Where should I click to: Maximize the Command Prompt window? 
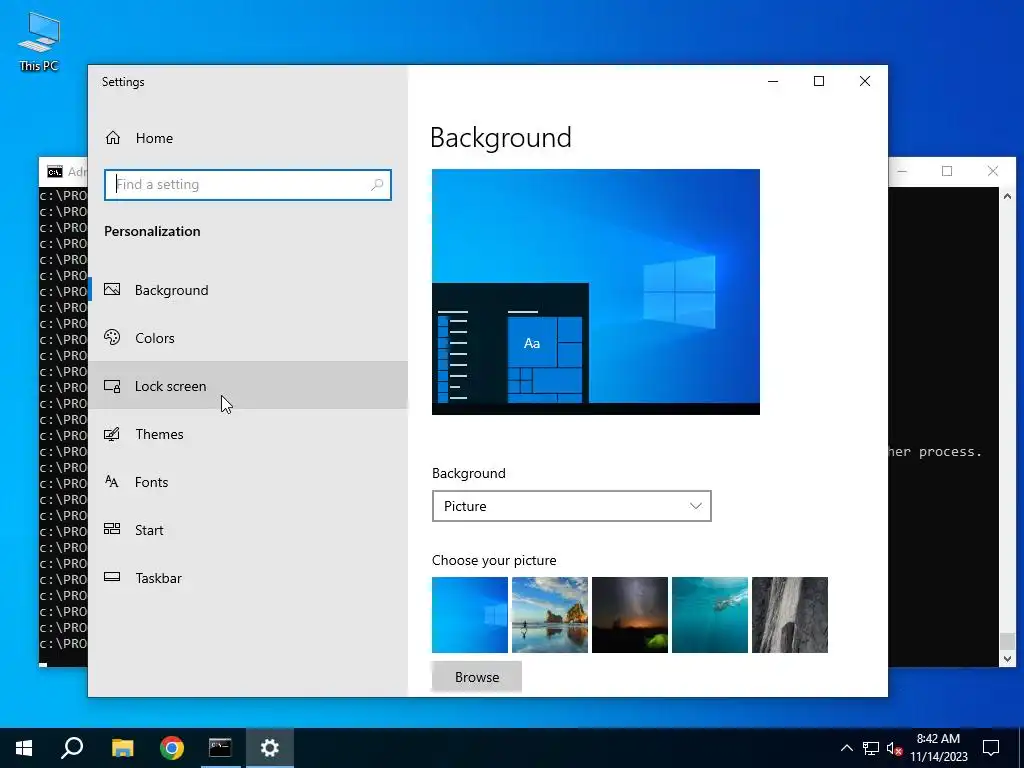pos(947,171)
